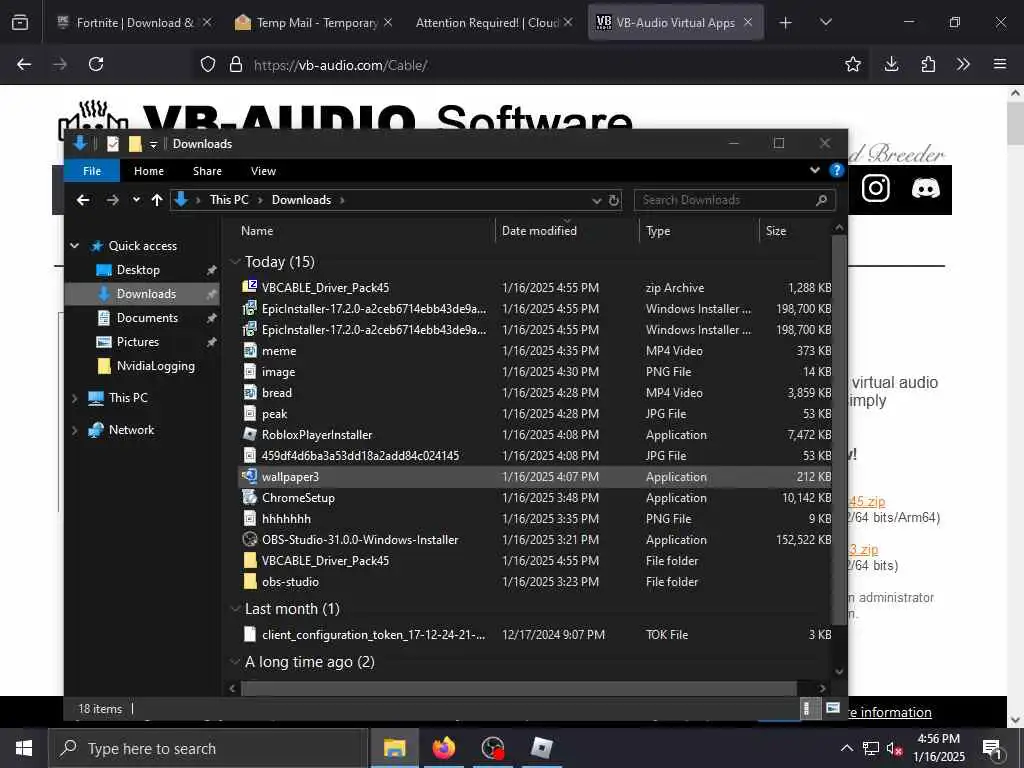Open Roblox taskbar icon
1024x768 pixels.
pyautogui.click(x=541, y=748)
